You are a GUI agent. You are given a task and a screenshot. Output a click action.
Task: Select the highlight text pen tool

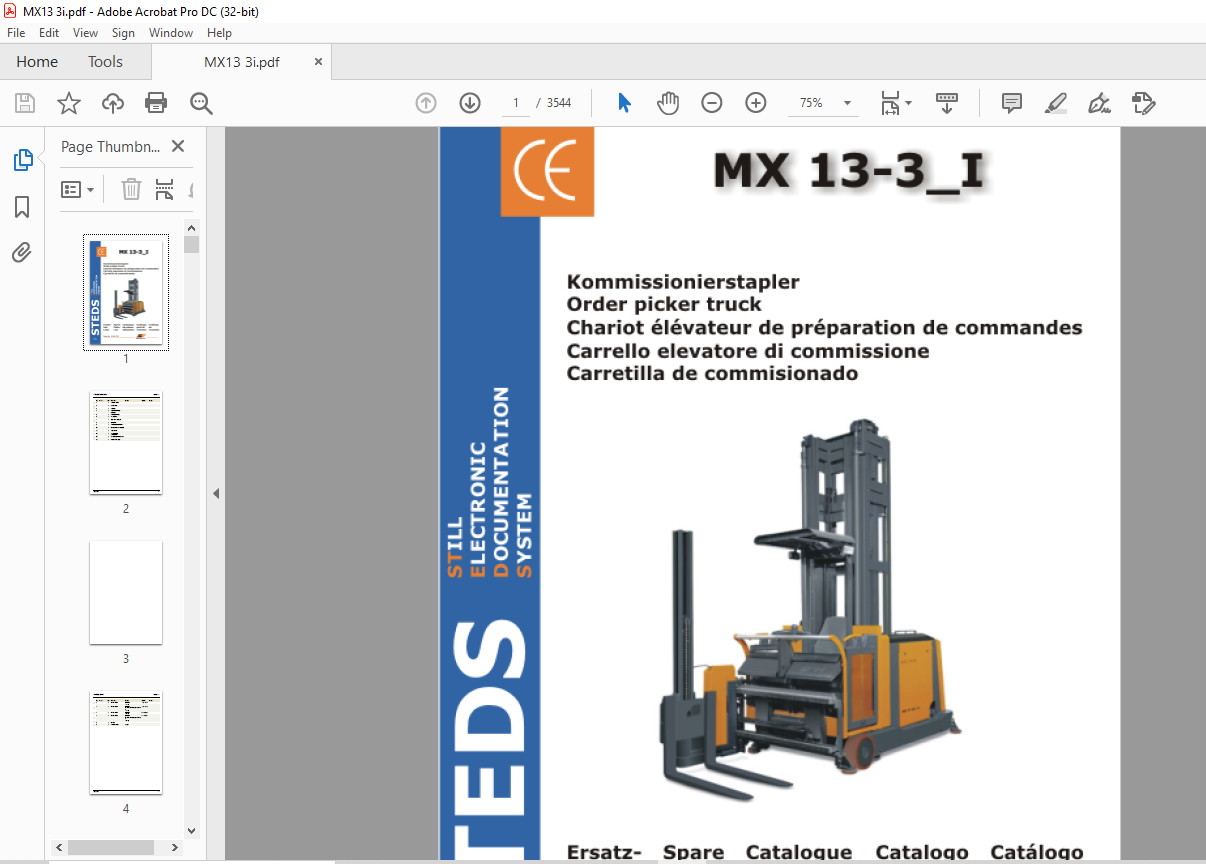click(x=1056, y=103)
